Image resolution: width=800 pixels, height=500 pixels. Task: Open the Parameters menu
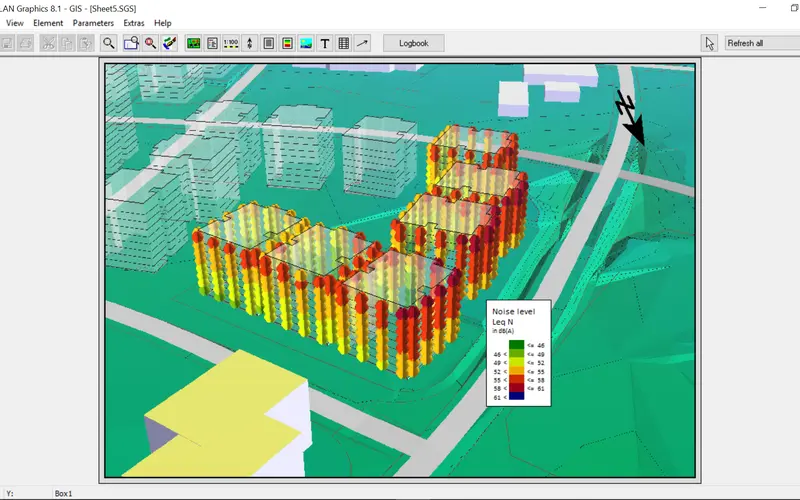click(93, 23)
